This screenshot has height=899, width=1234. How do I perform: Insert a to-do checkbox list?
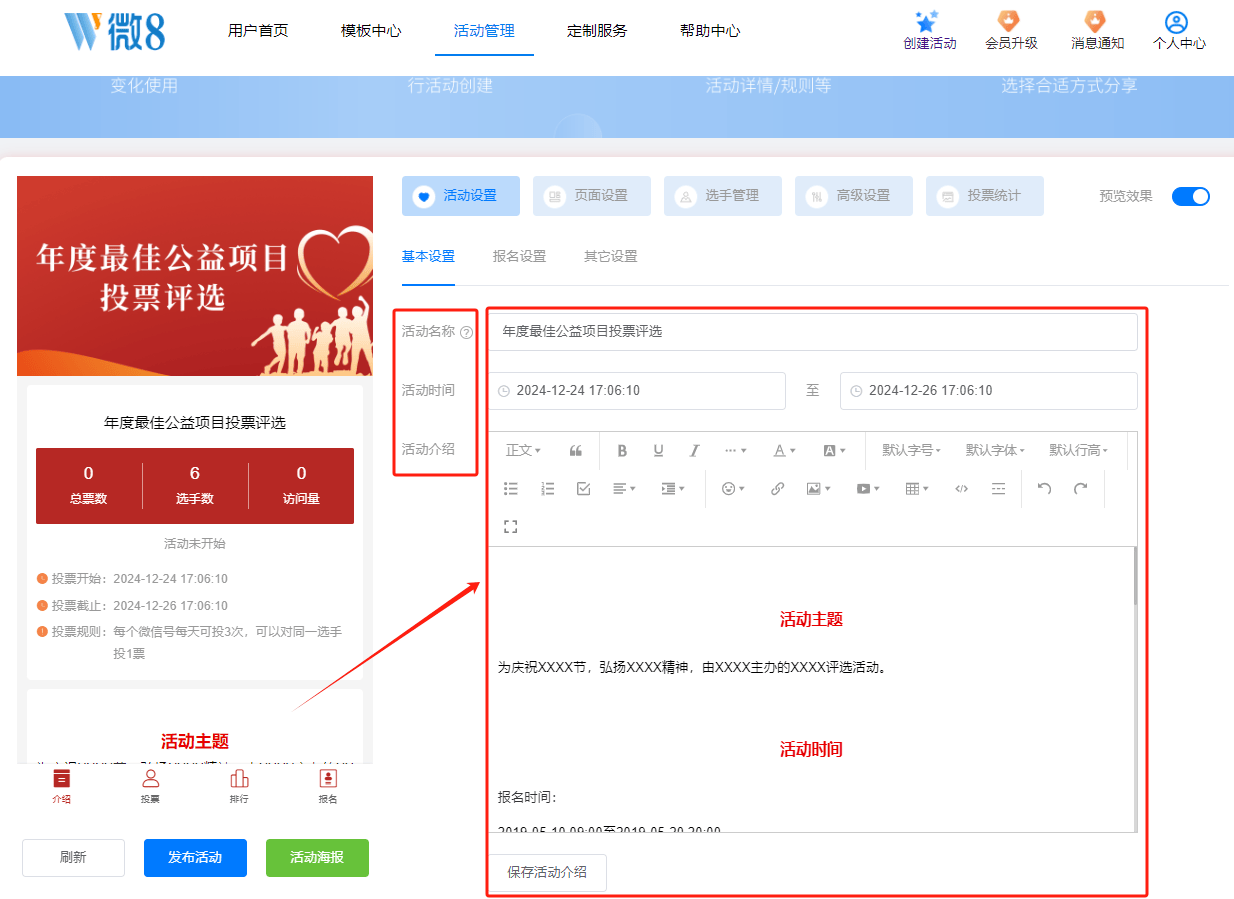coord(584,489)
